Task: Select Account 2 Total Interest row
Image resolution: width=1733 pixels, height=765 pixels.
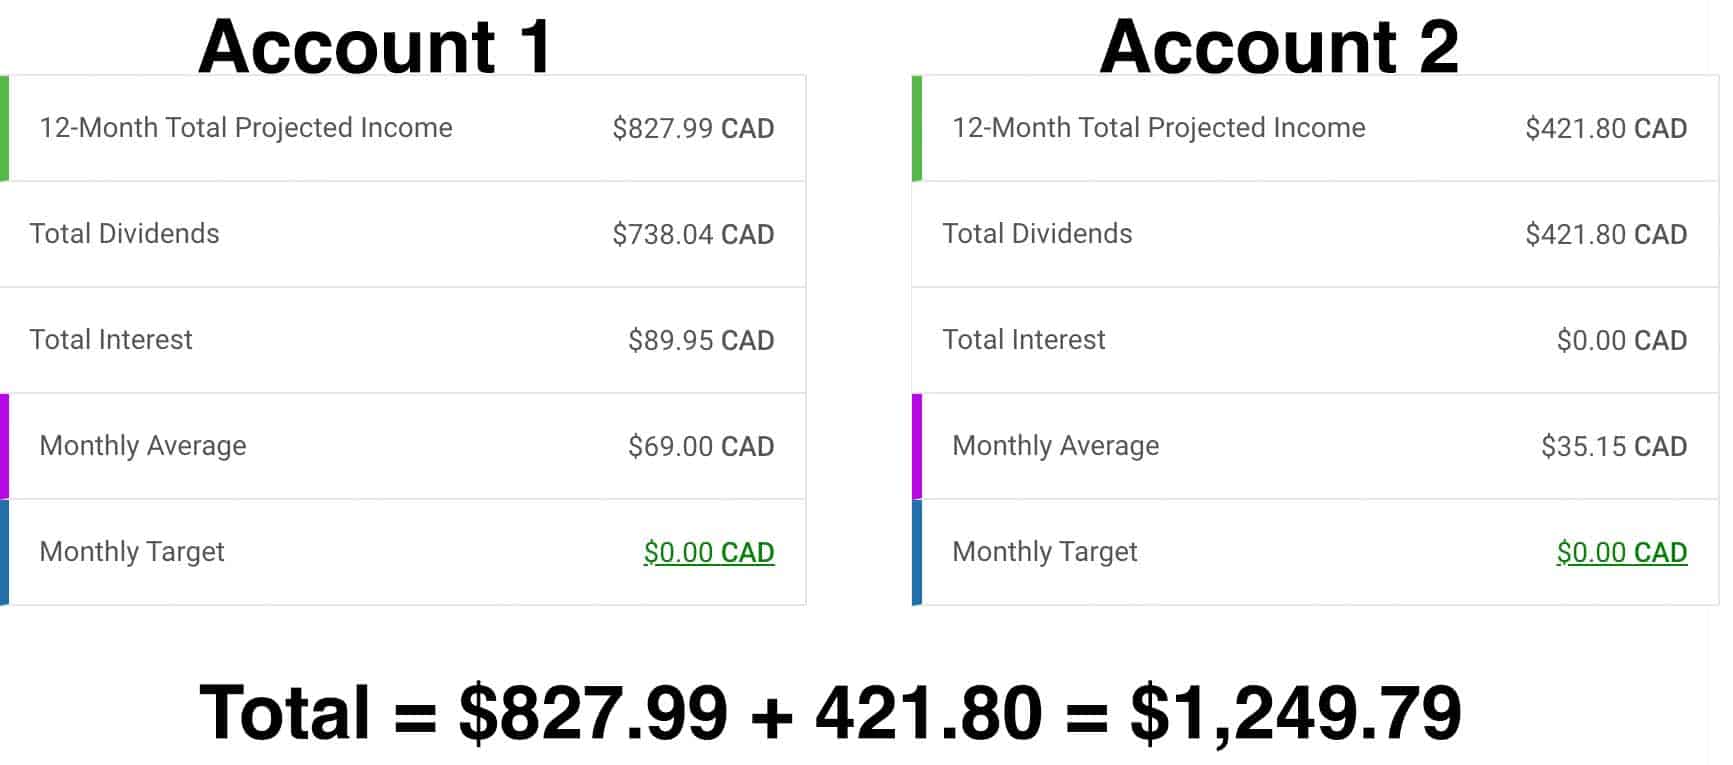Action: tap(1314, 340)
